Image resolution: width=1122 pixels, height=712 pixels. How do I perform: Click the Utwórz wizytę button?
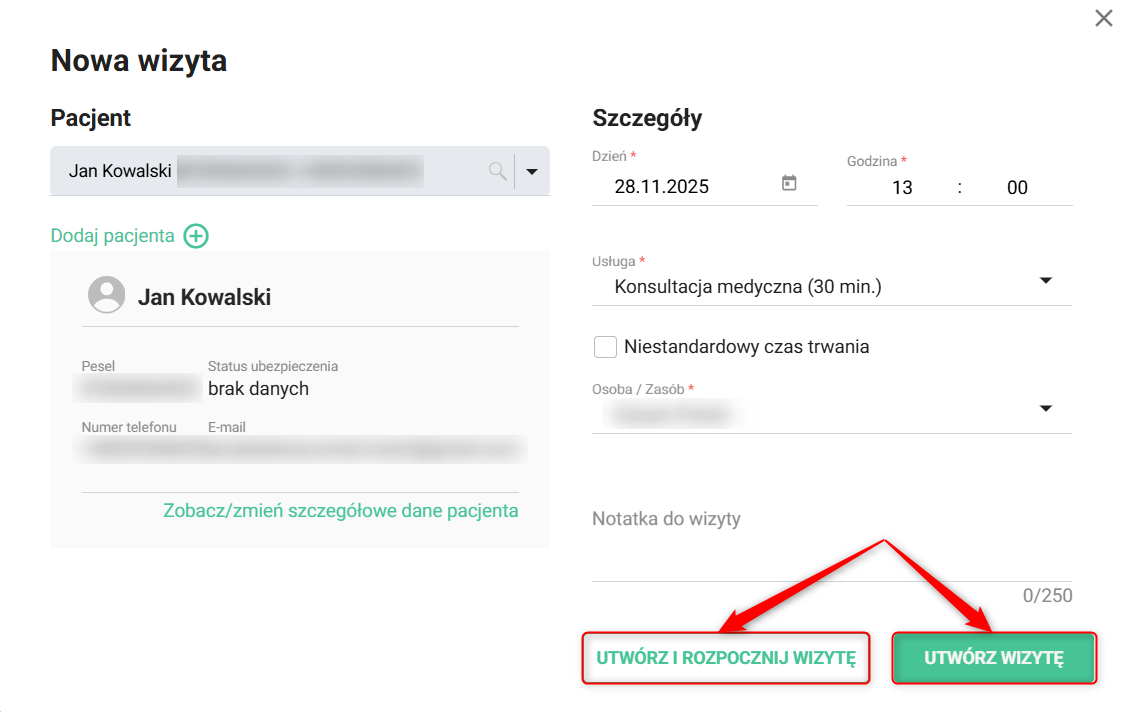click(994, 658)
